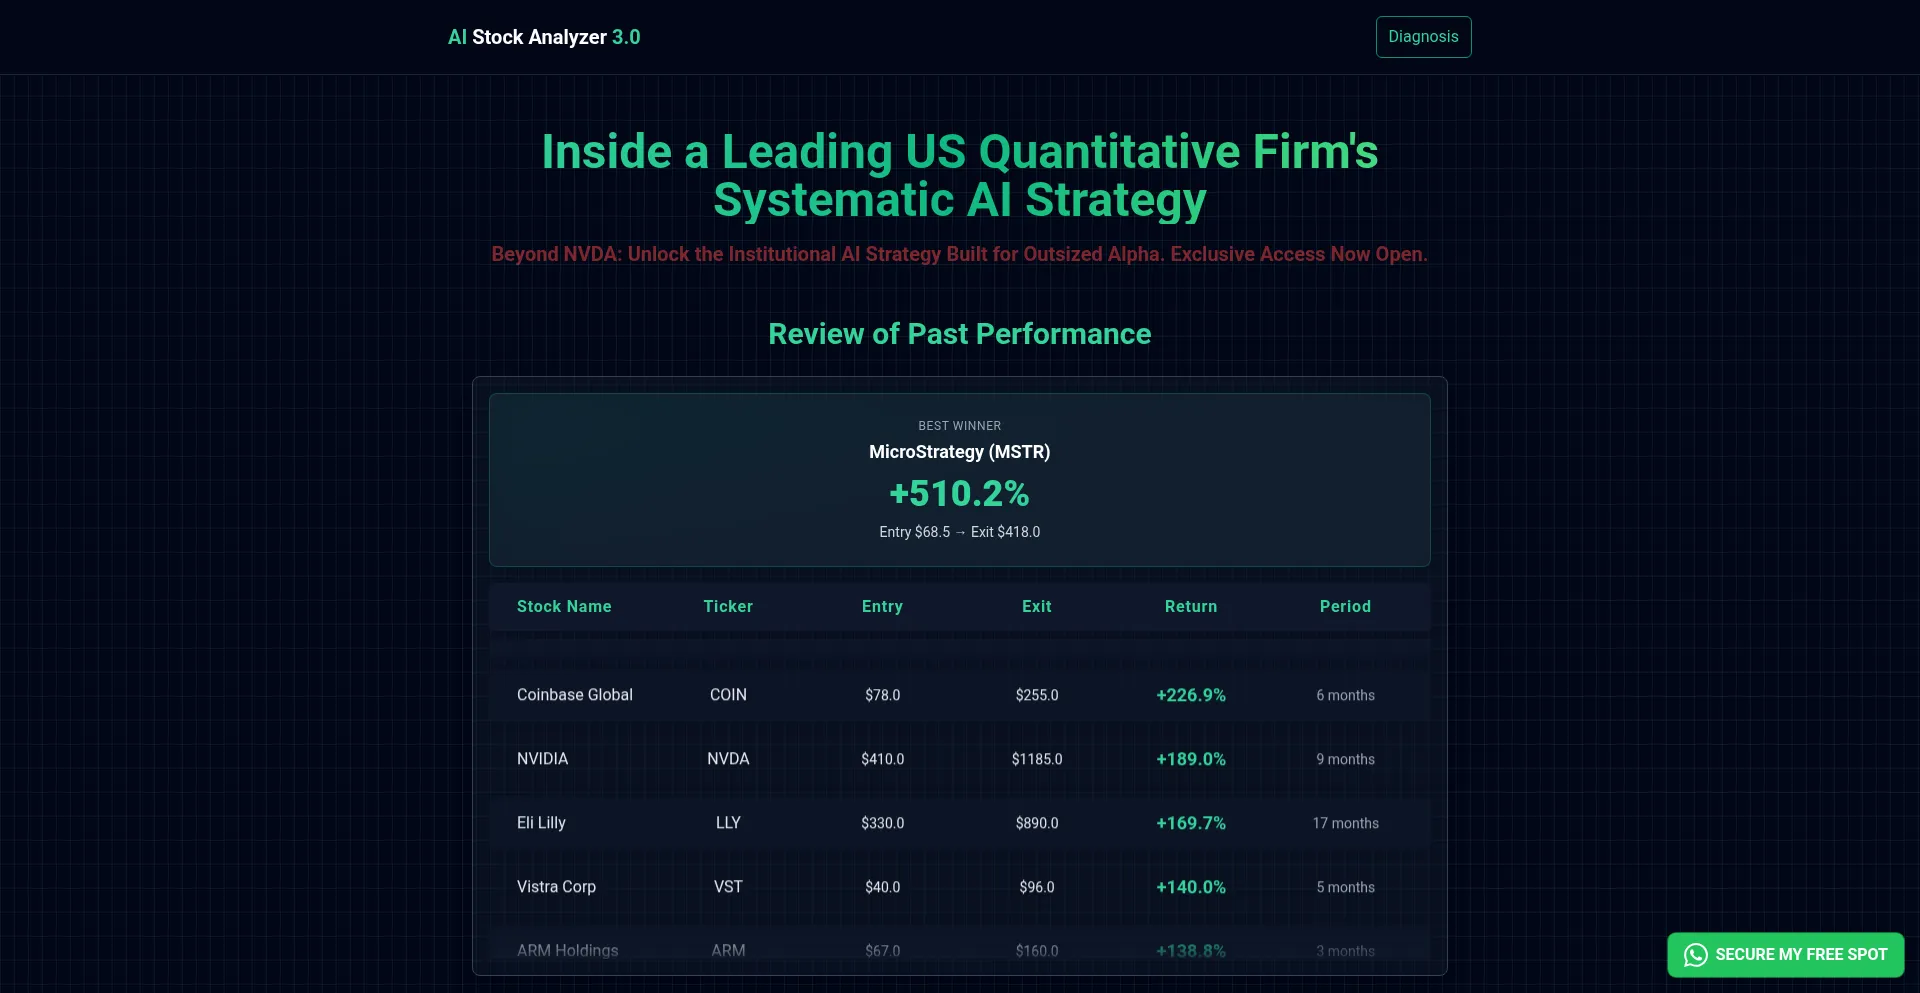This screenshot has width=1920, height=993.
Task: Click the red Beyond NVDA subtitle text
Action: coord(960,254)
